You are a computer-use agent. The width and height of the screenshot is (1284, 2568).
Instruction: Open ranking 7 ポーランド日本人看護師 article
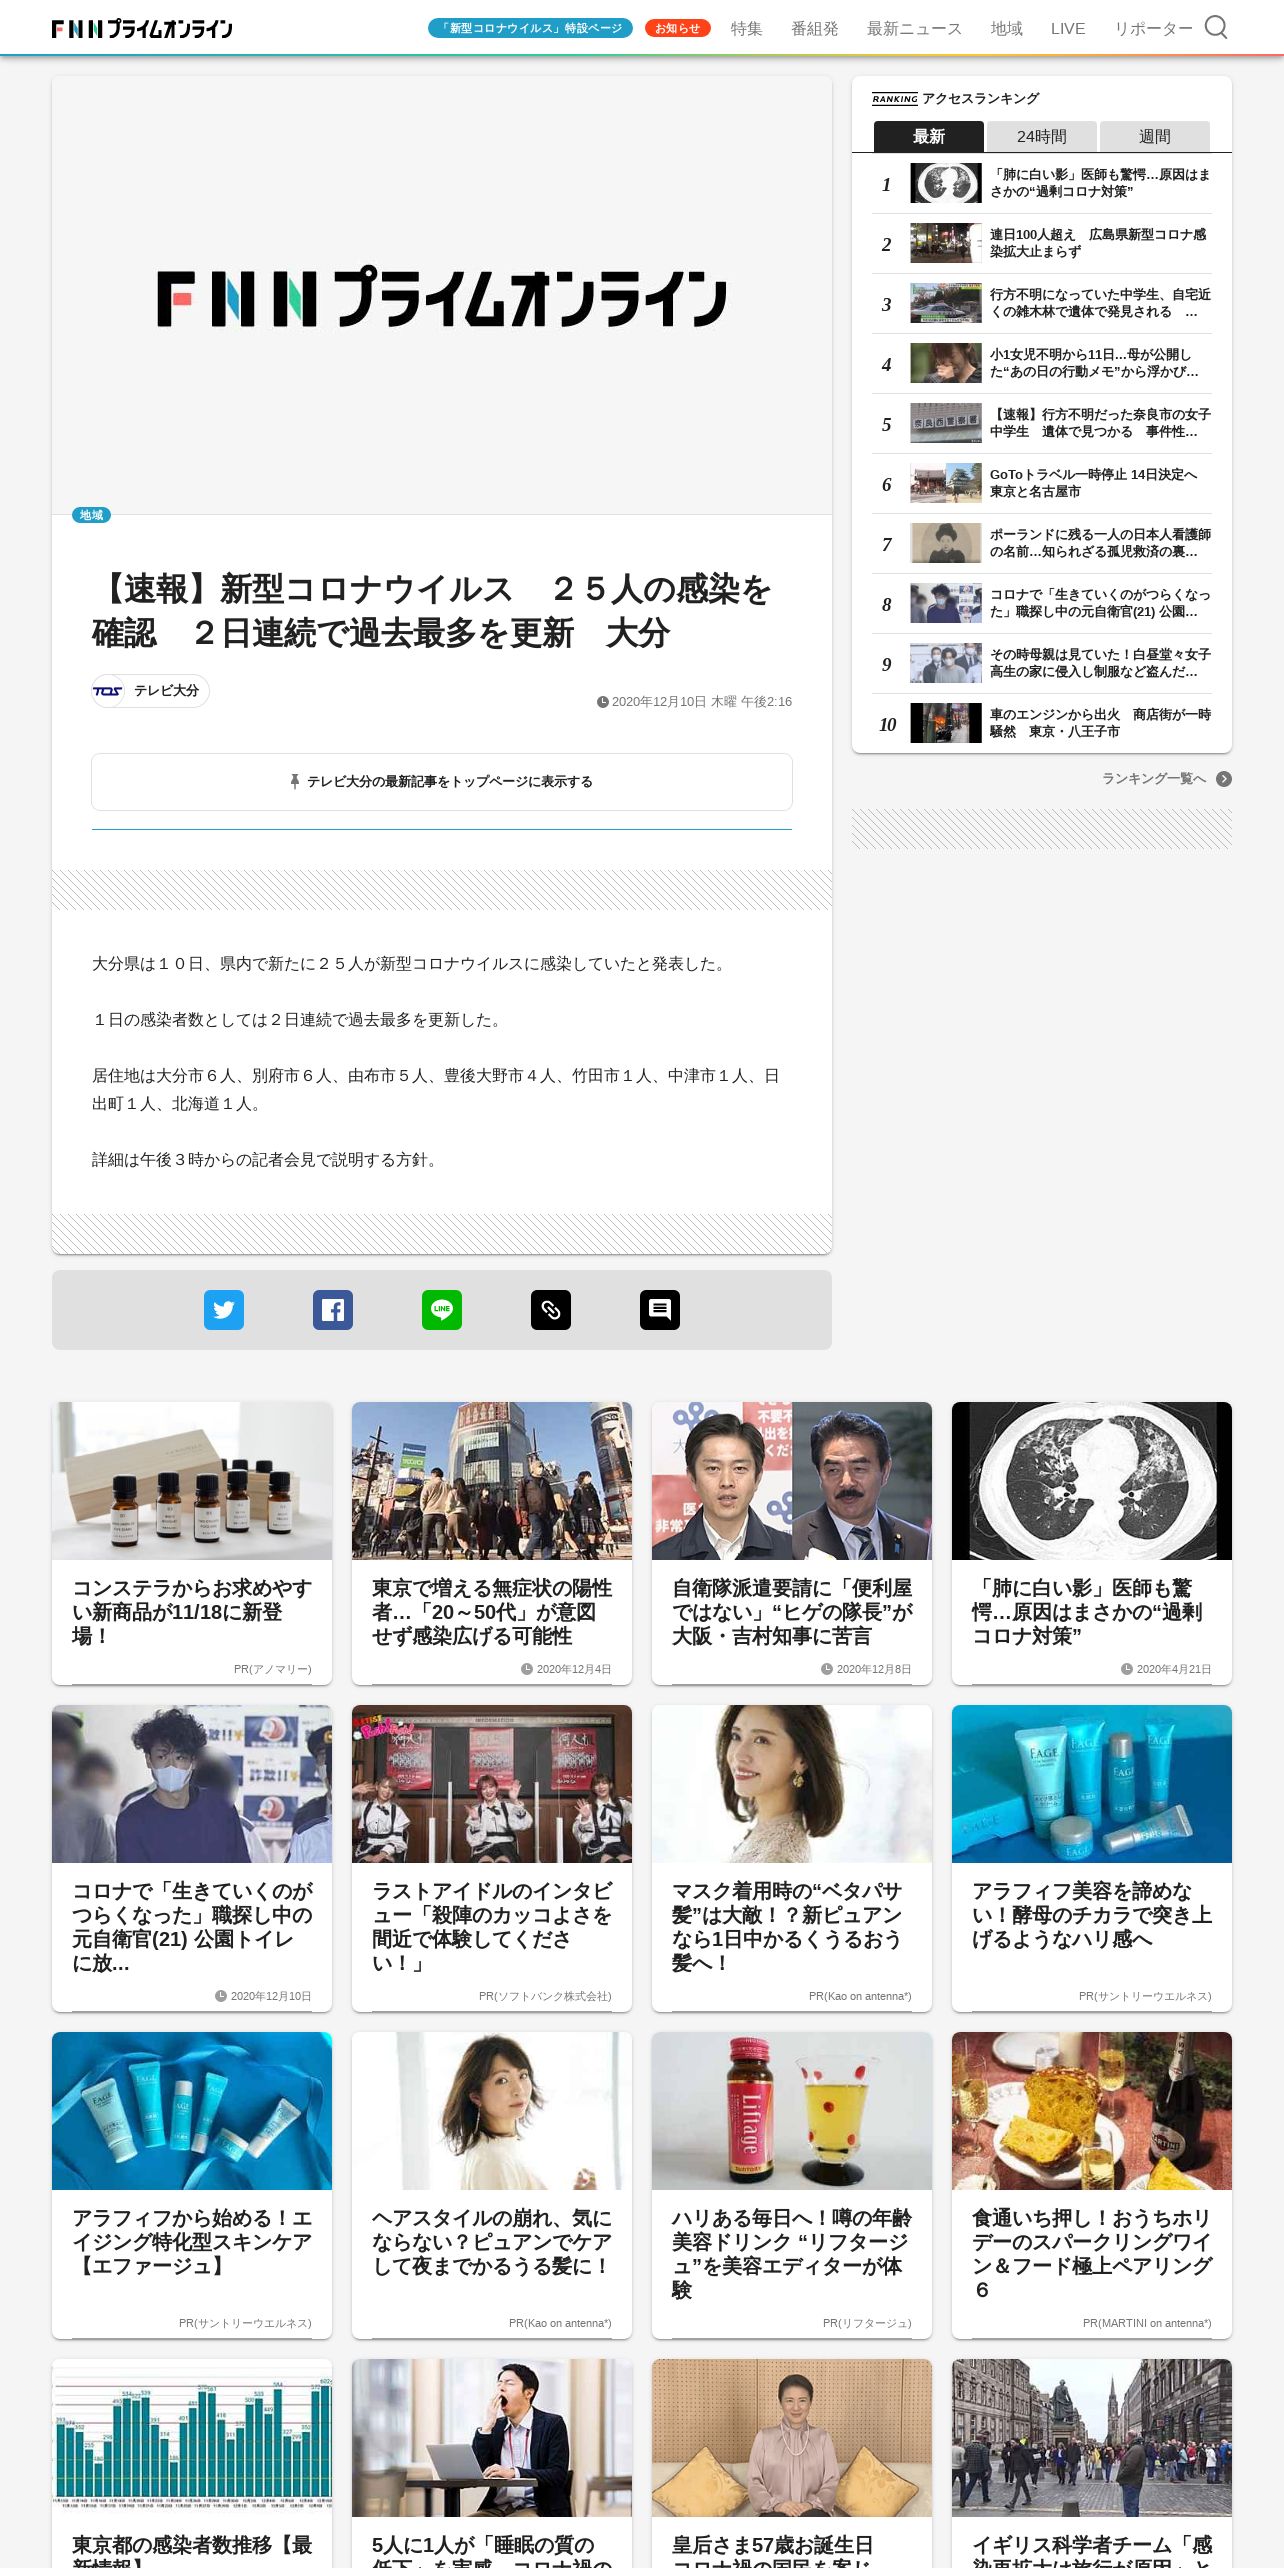point(1042,543)
